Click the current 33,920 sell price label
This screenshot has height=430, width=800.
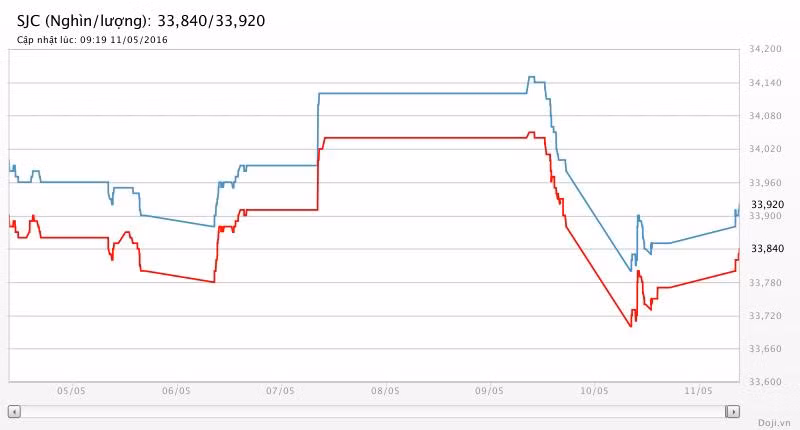[767, 205]
